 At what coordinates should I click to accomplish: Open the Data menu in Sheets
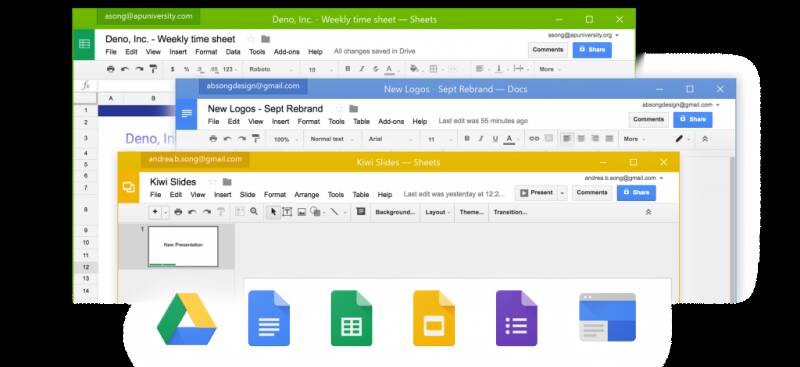pyautogui.click(x=233, y=52)
